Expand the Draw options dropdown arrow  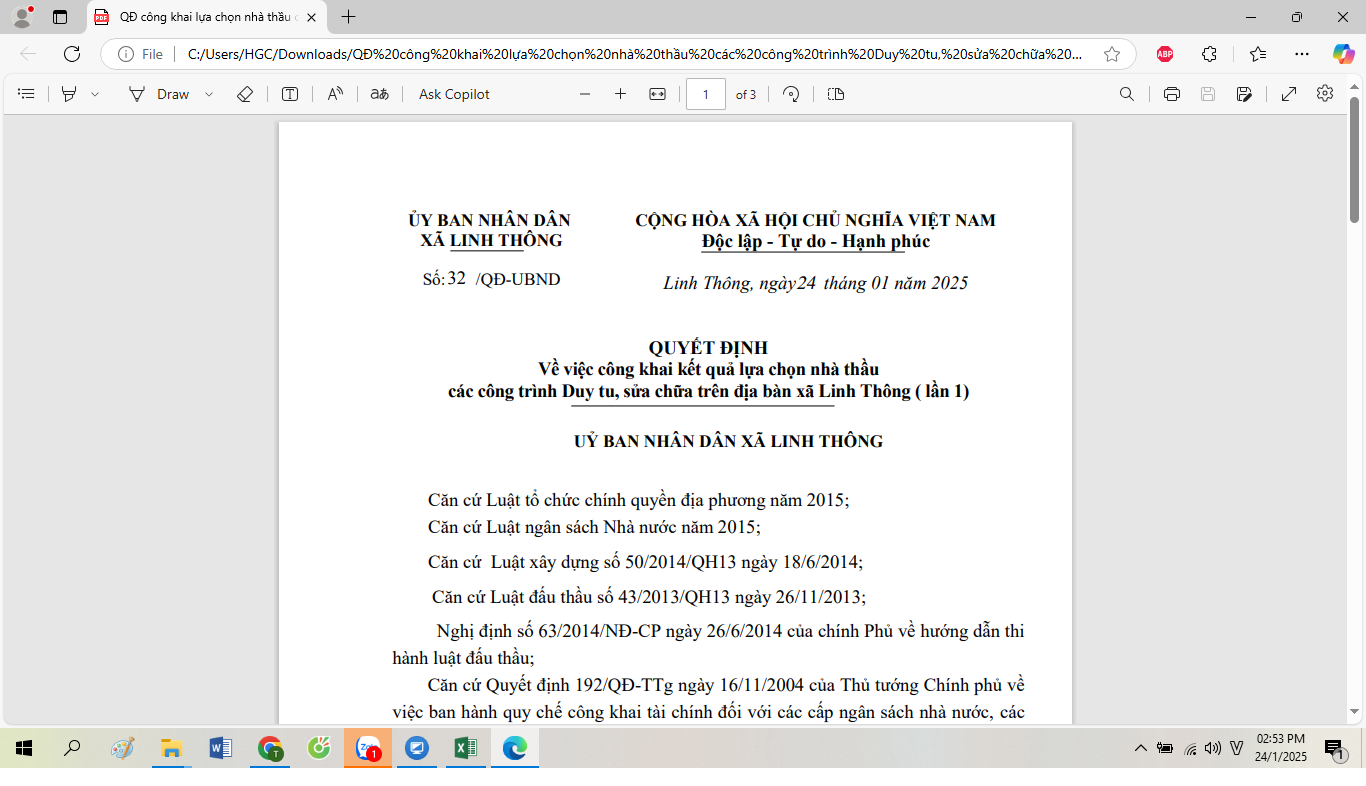tap(209, 94)
